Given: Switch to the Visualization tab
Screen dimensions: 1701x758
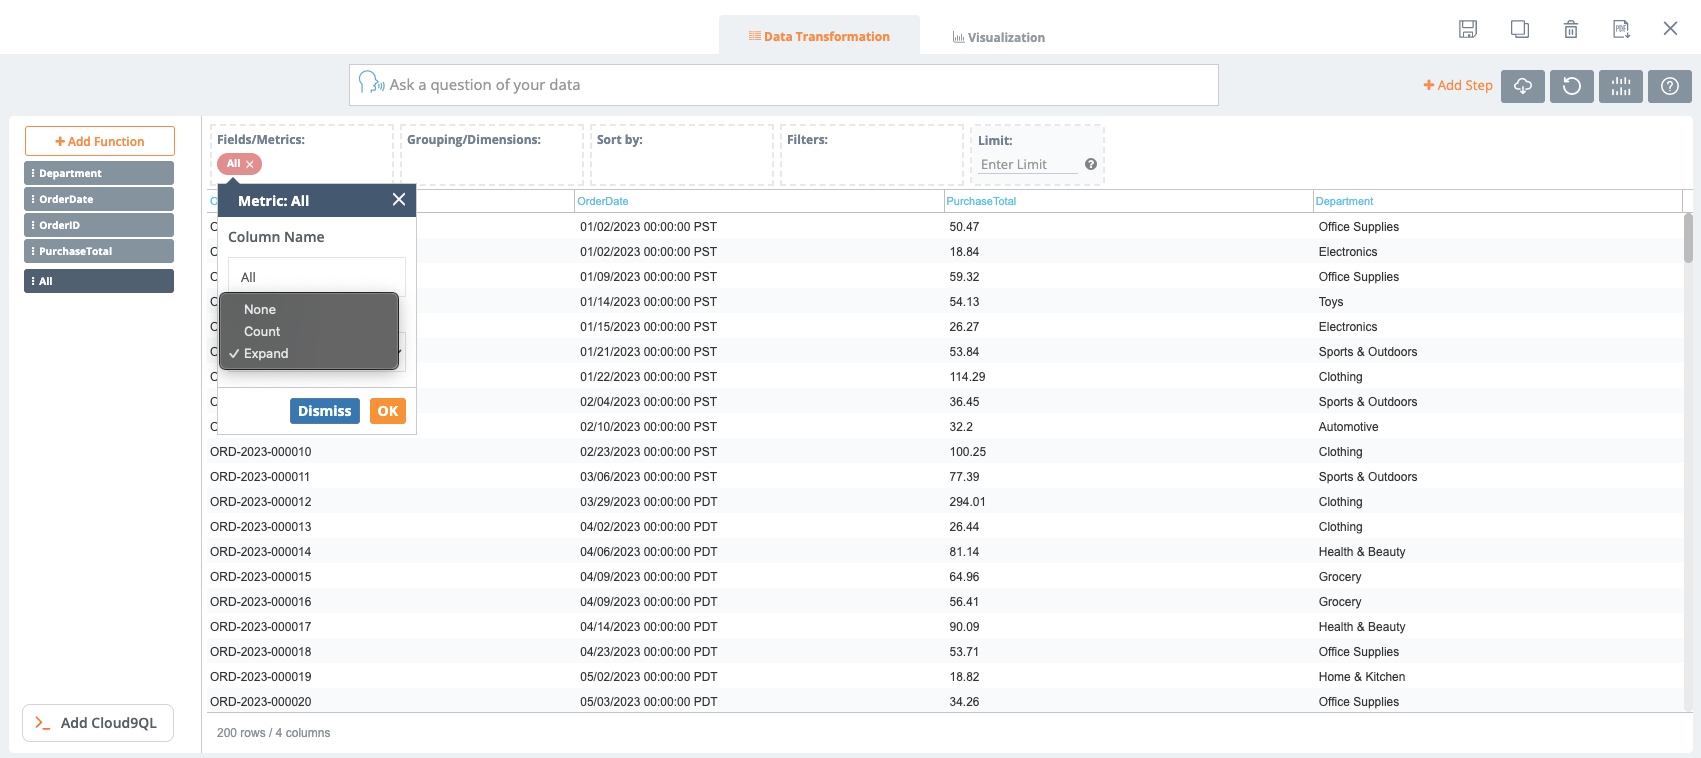Looking at the screenshot, I should 998,37.
